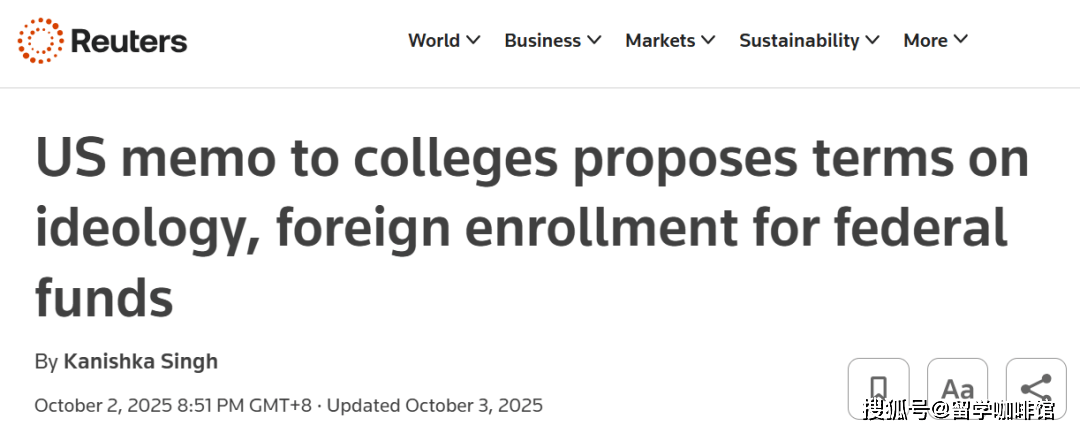
Task: Expand the Markets dropdown arrow
Action: tap(708, 40)
